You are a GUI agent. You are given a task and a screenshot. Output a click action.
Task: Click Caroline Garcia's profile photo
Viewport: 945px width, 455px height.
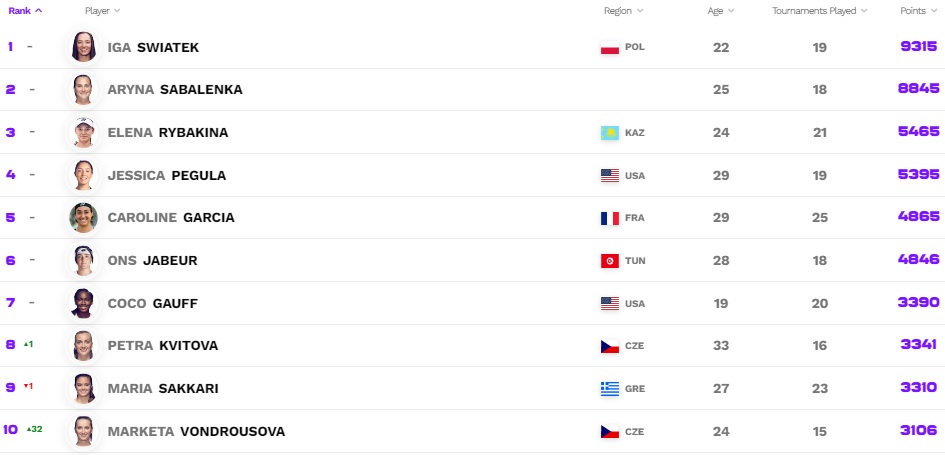point(83,218)
